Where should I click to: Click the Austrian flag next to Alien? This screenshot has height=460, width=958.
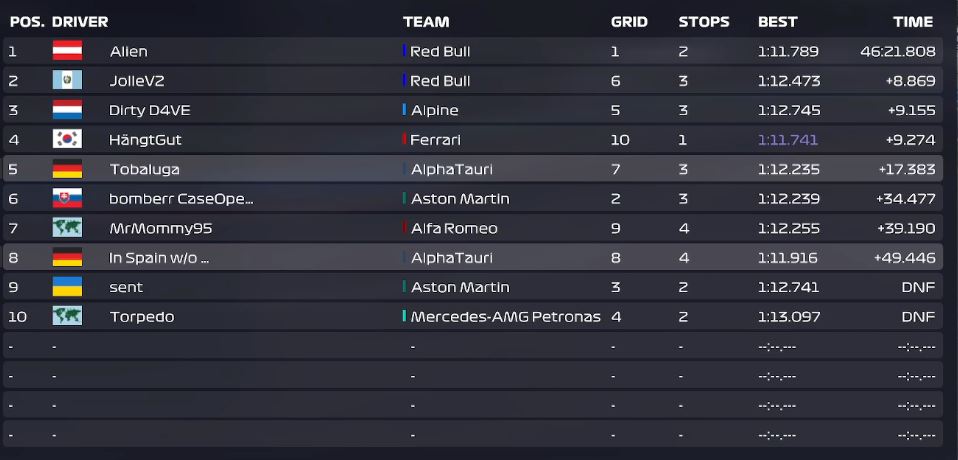pos(67,51)
